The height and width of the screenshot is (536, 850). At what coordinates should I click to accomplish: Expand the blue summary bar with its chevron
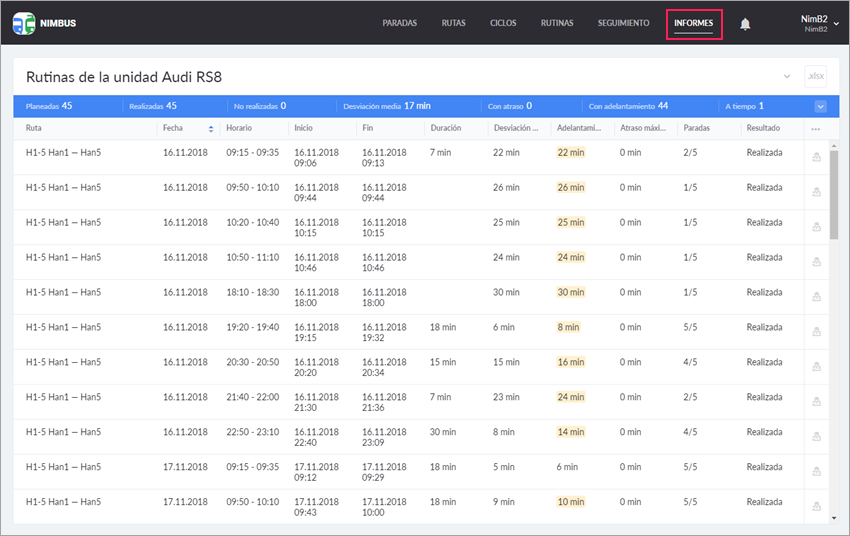[x=820, y=106]
